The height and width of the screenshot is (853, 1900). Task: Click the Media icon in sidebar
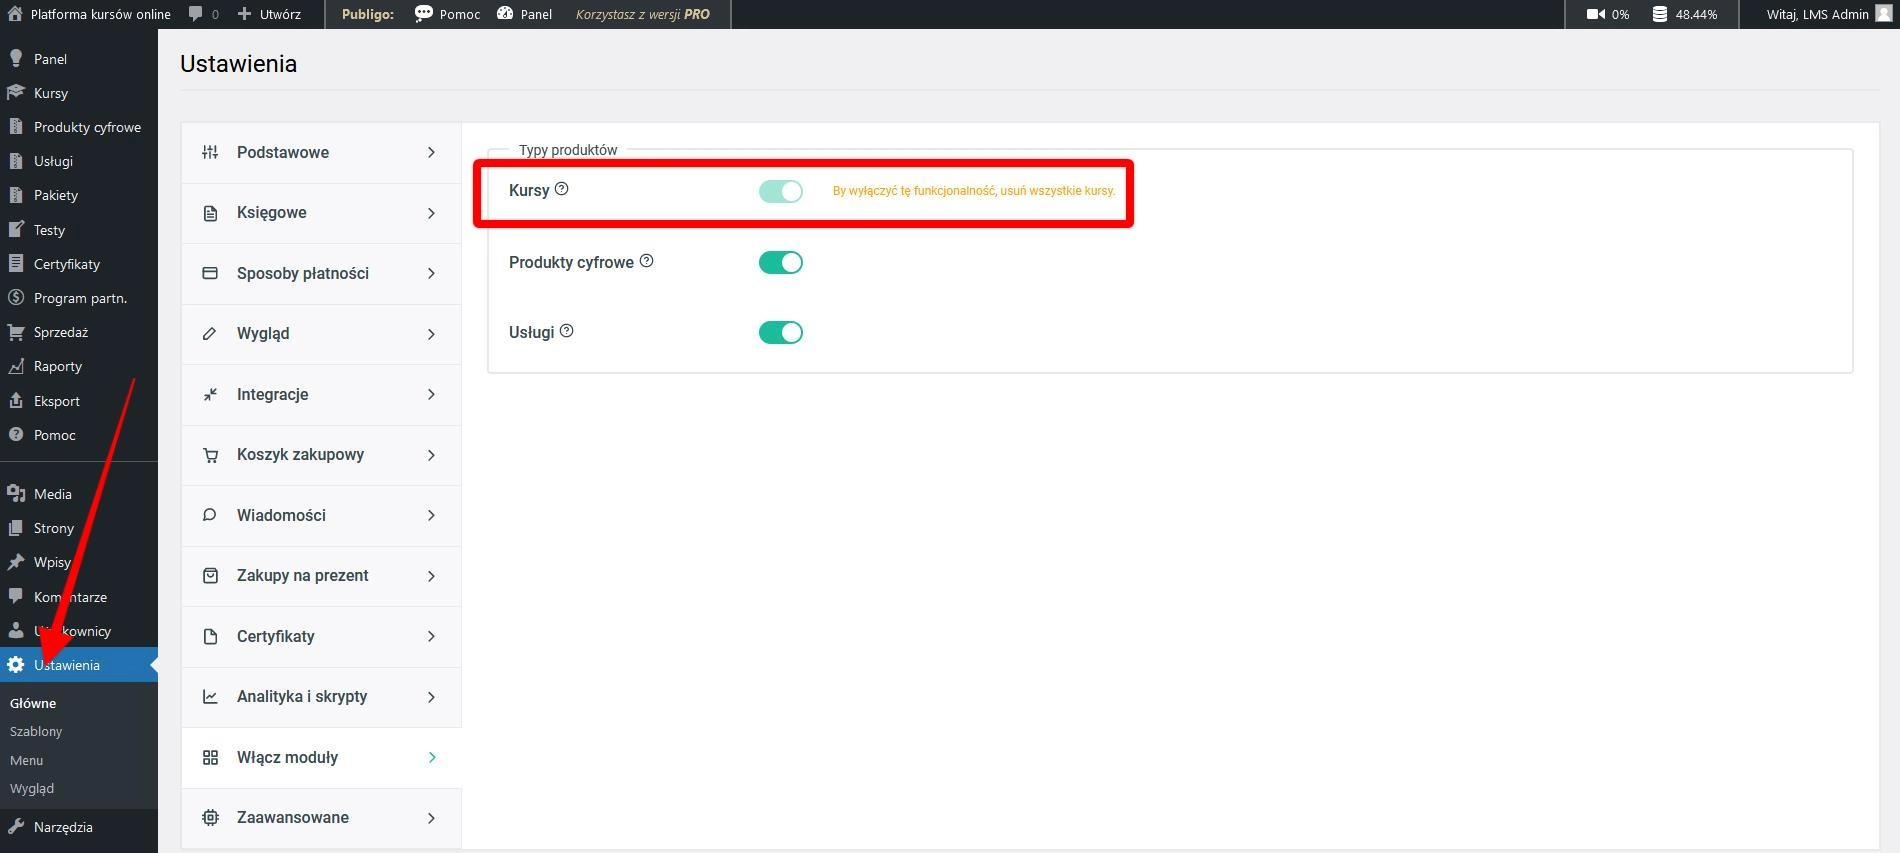coord(15,493)
